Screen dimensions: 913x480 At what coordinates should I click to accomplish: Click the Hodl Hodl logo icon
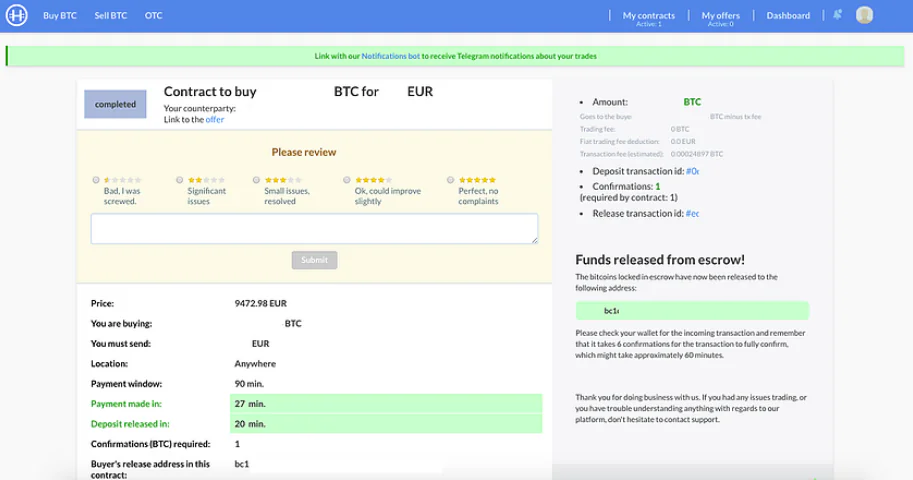coord(17,15)
